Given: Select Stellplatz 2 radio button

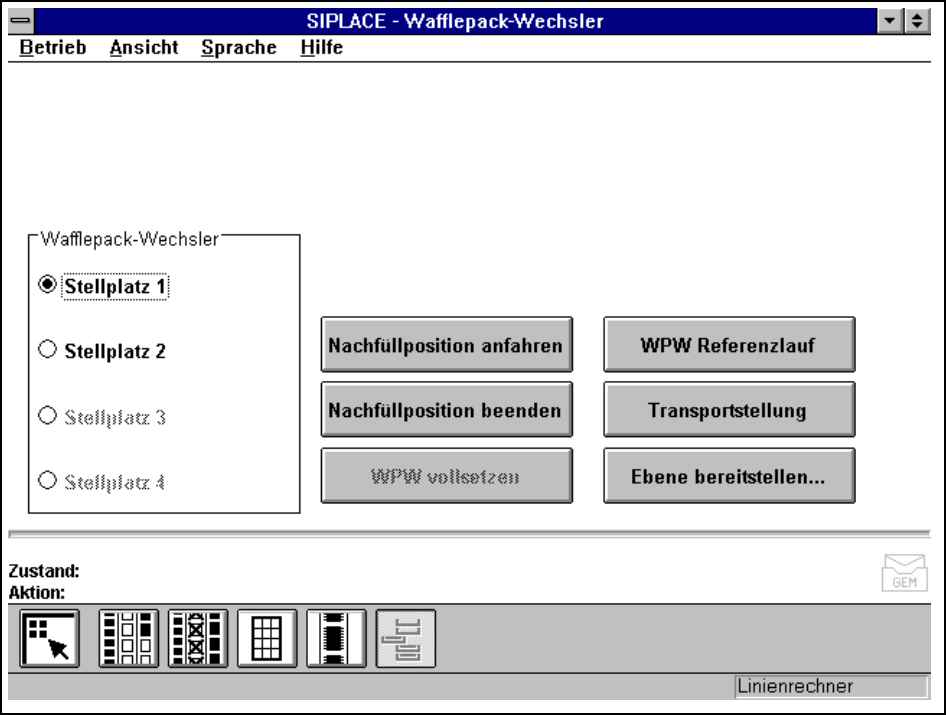Looking at the screenshot, I should tap(102, 351).
